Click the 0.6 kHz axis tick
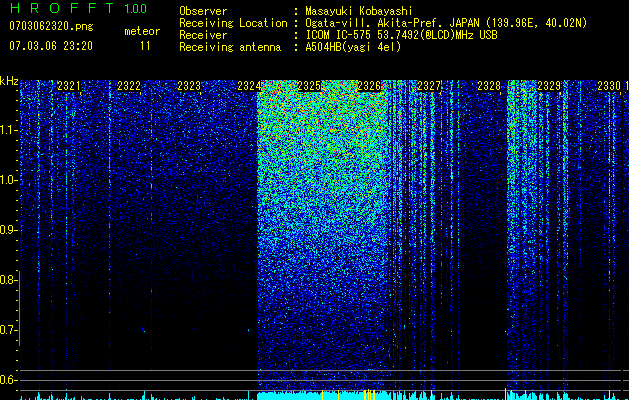The width and height of the screenshot is (629, 400). (x=8, y=380)
